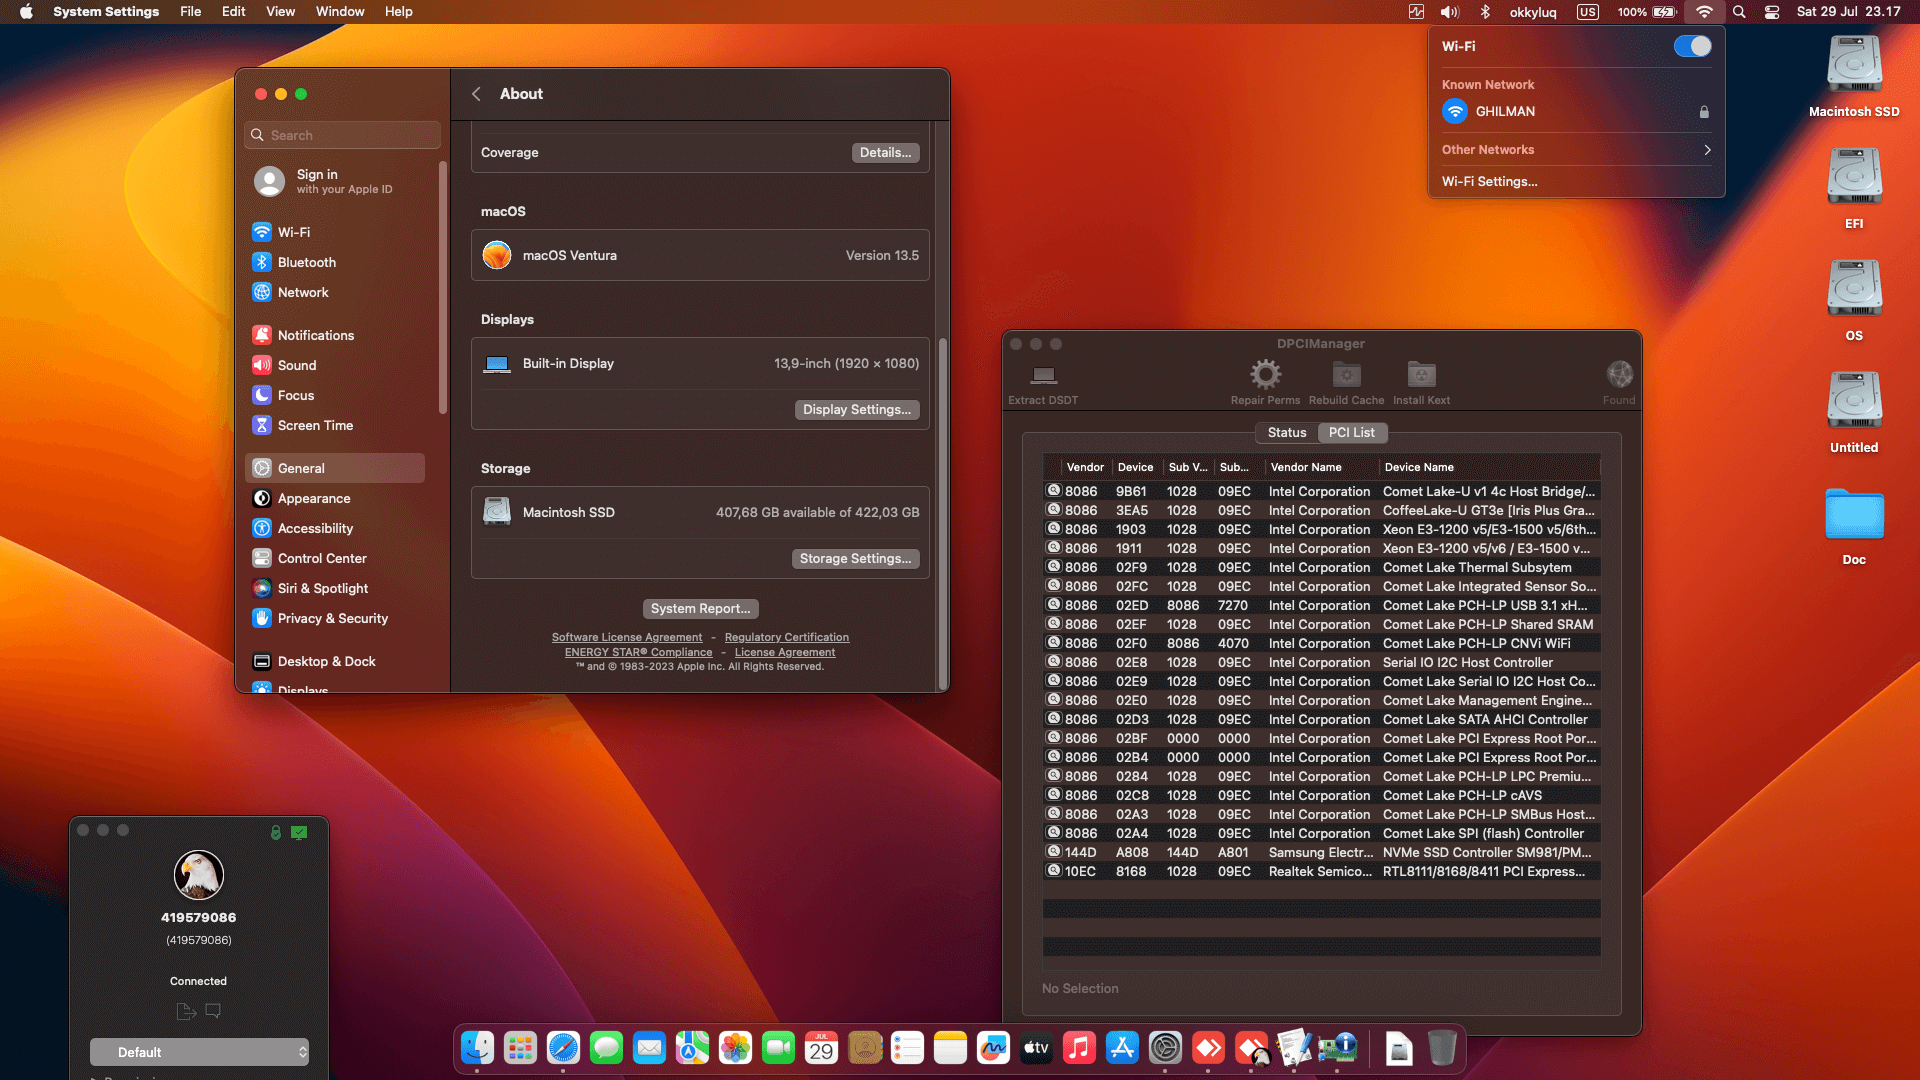This screenshot has height=1080, width=1920.
Task: Open the Help menu in the menu bar
Action: tap(398, 12)
